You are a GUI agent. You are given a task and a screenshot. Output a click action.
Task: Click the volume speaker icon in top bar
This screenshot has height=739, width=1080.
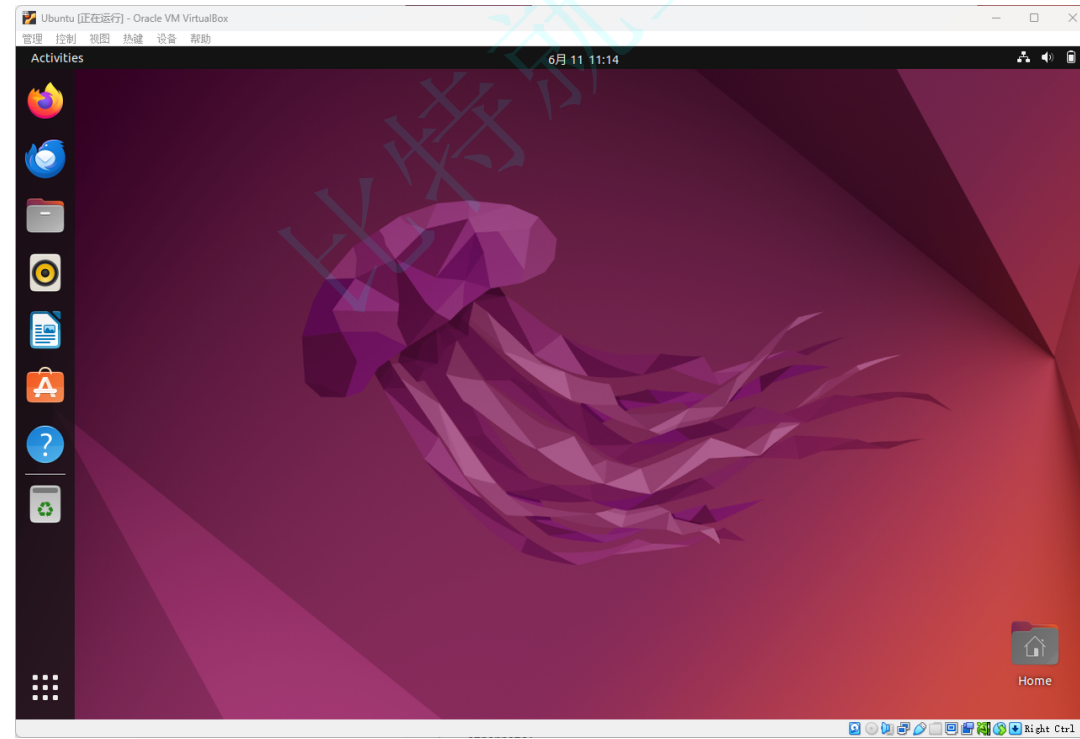pyautogui.click(x=1047, y=57)
